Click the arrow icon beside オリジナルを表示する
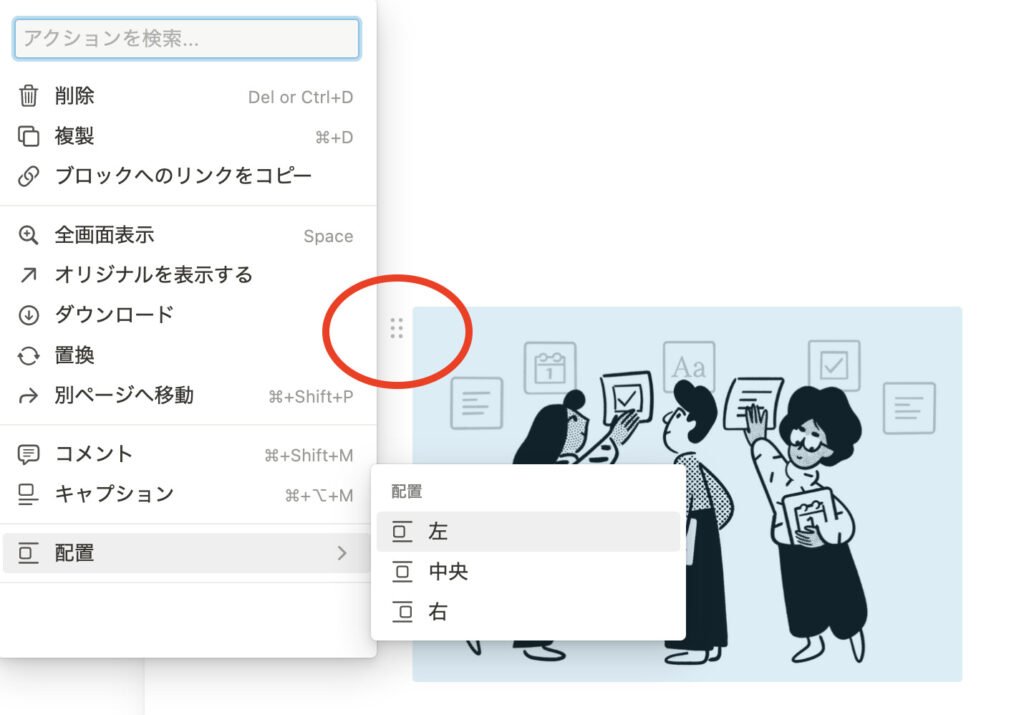 tap(28, 275)
